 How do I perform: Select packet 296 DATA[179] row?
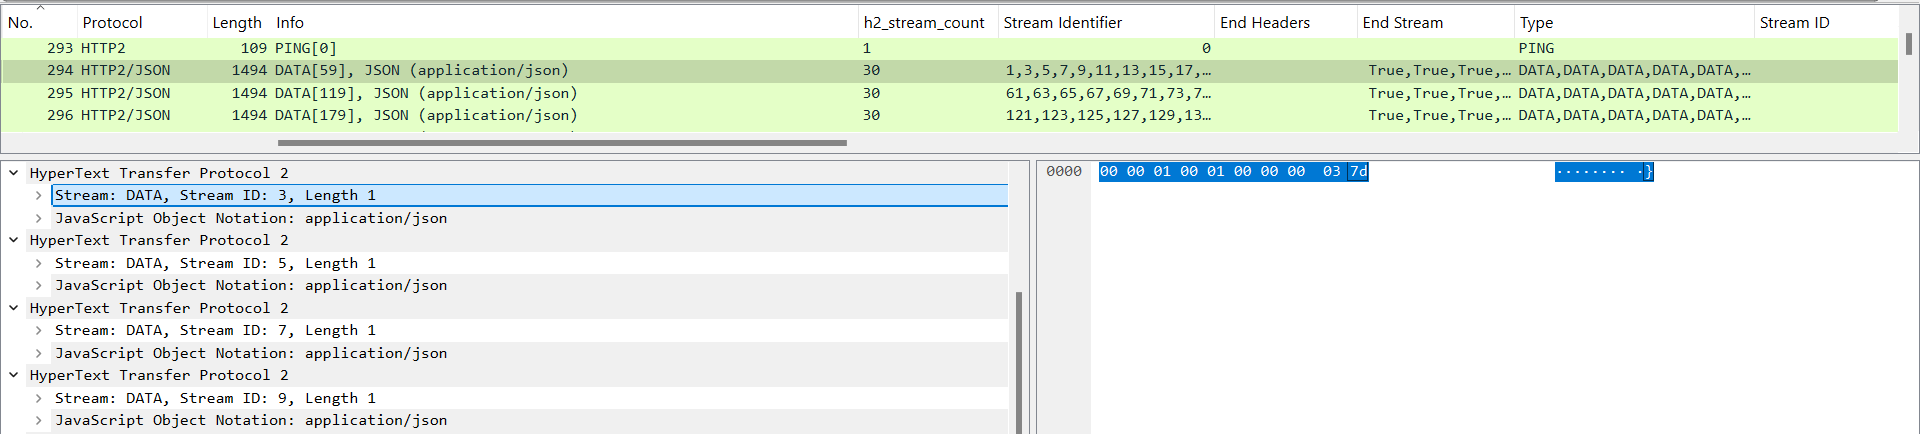coord(400,116)
